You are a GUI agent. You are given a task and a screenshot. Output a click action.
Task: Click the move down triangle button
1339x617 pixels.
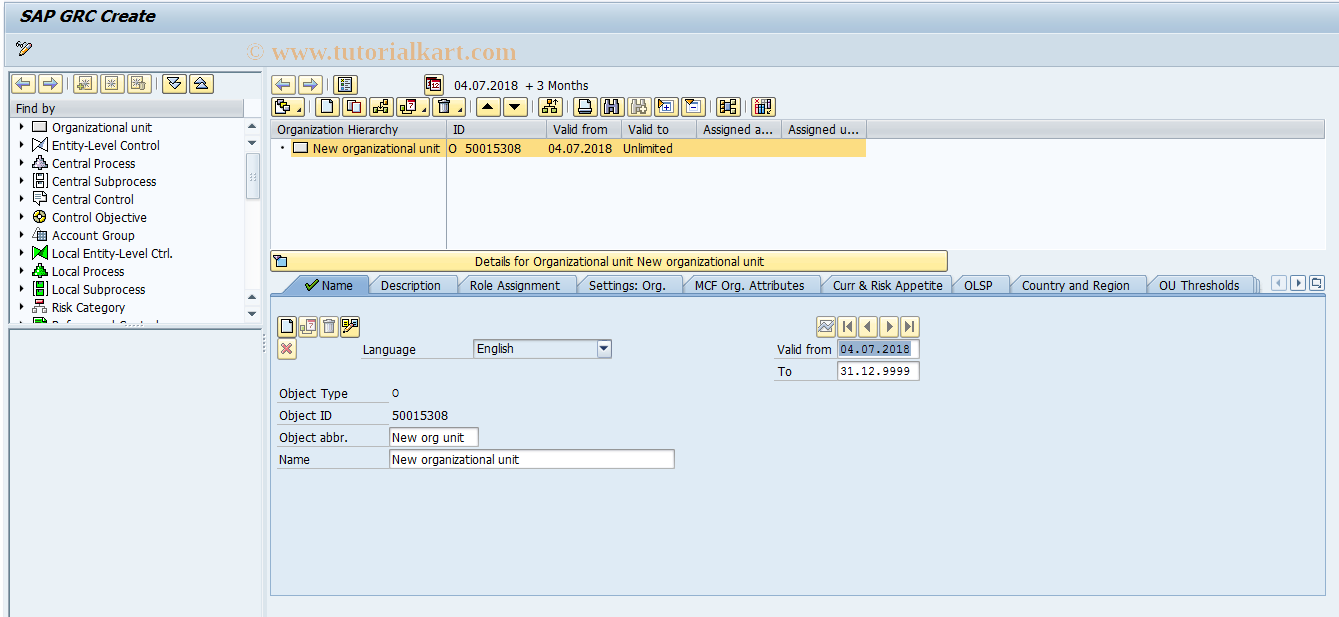coord(515,107)
